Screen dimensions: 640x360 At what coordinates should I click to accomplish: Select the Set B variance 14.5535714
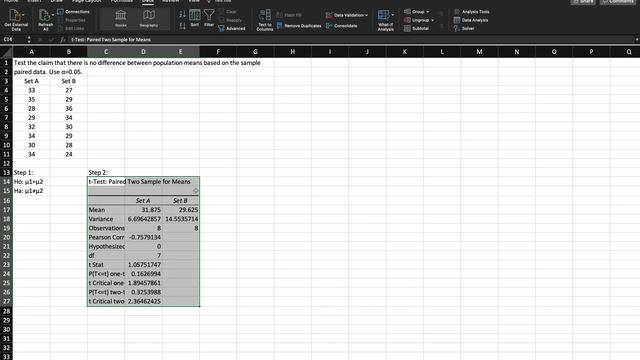[181, 219]
